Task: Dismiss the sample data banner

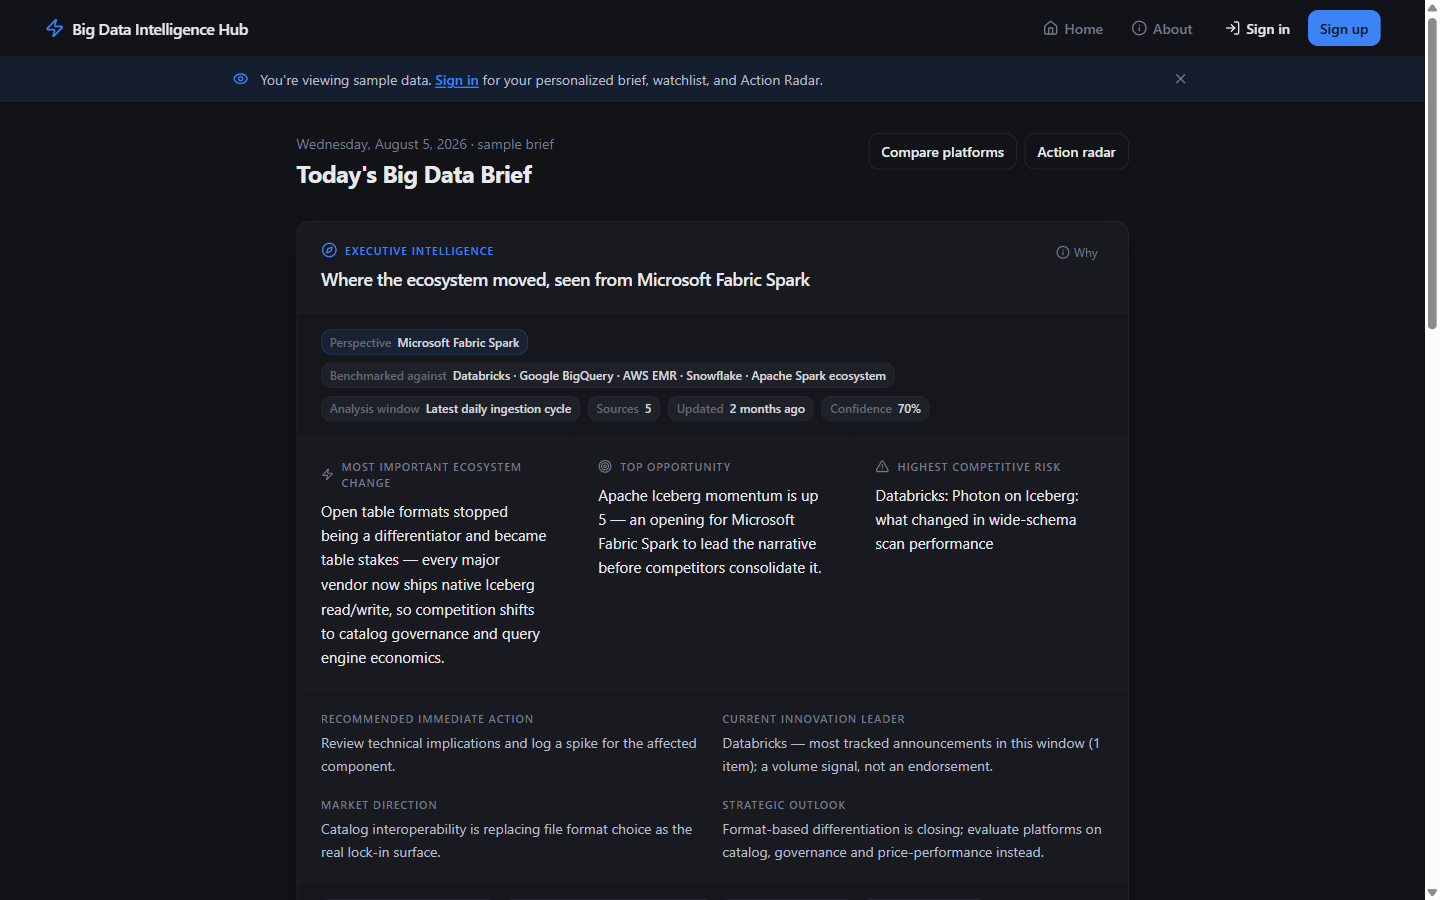Action: click(x=1180, y=79)
